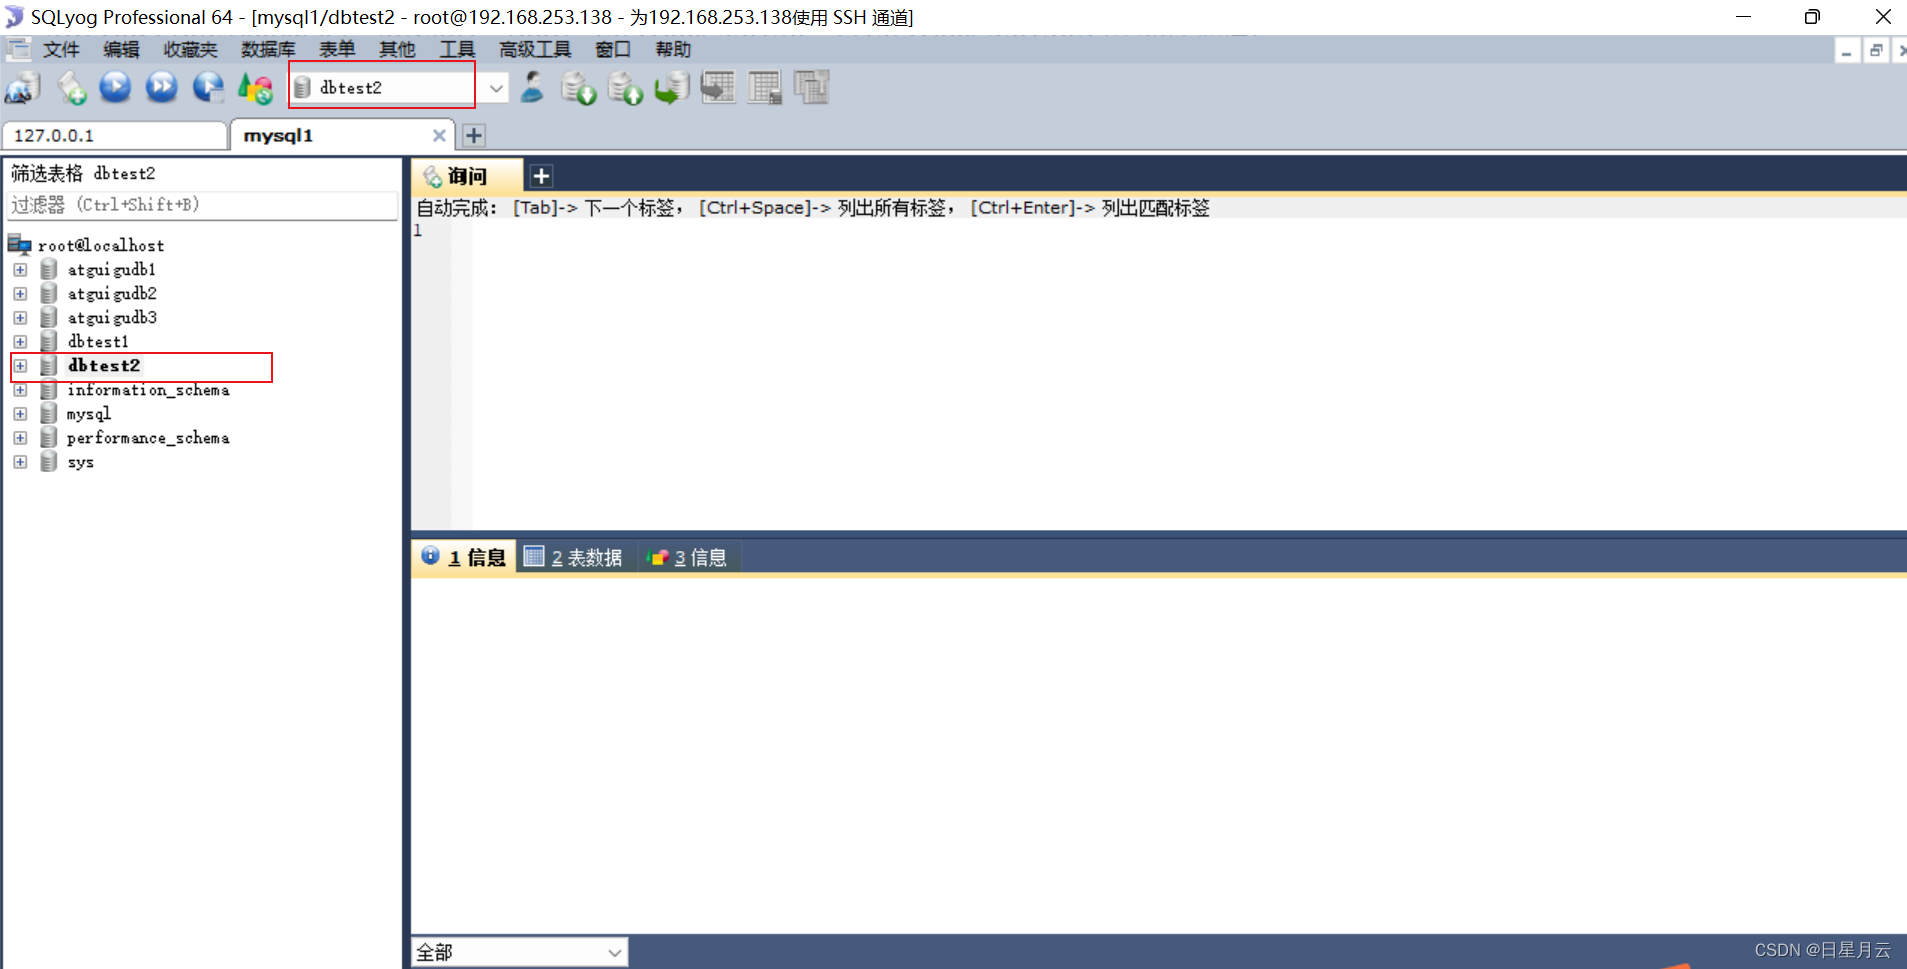
Task: Click the schema sync table icon
Action: pos(718,88)
